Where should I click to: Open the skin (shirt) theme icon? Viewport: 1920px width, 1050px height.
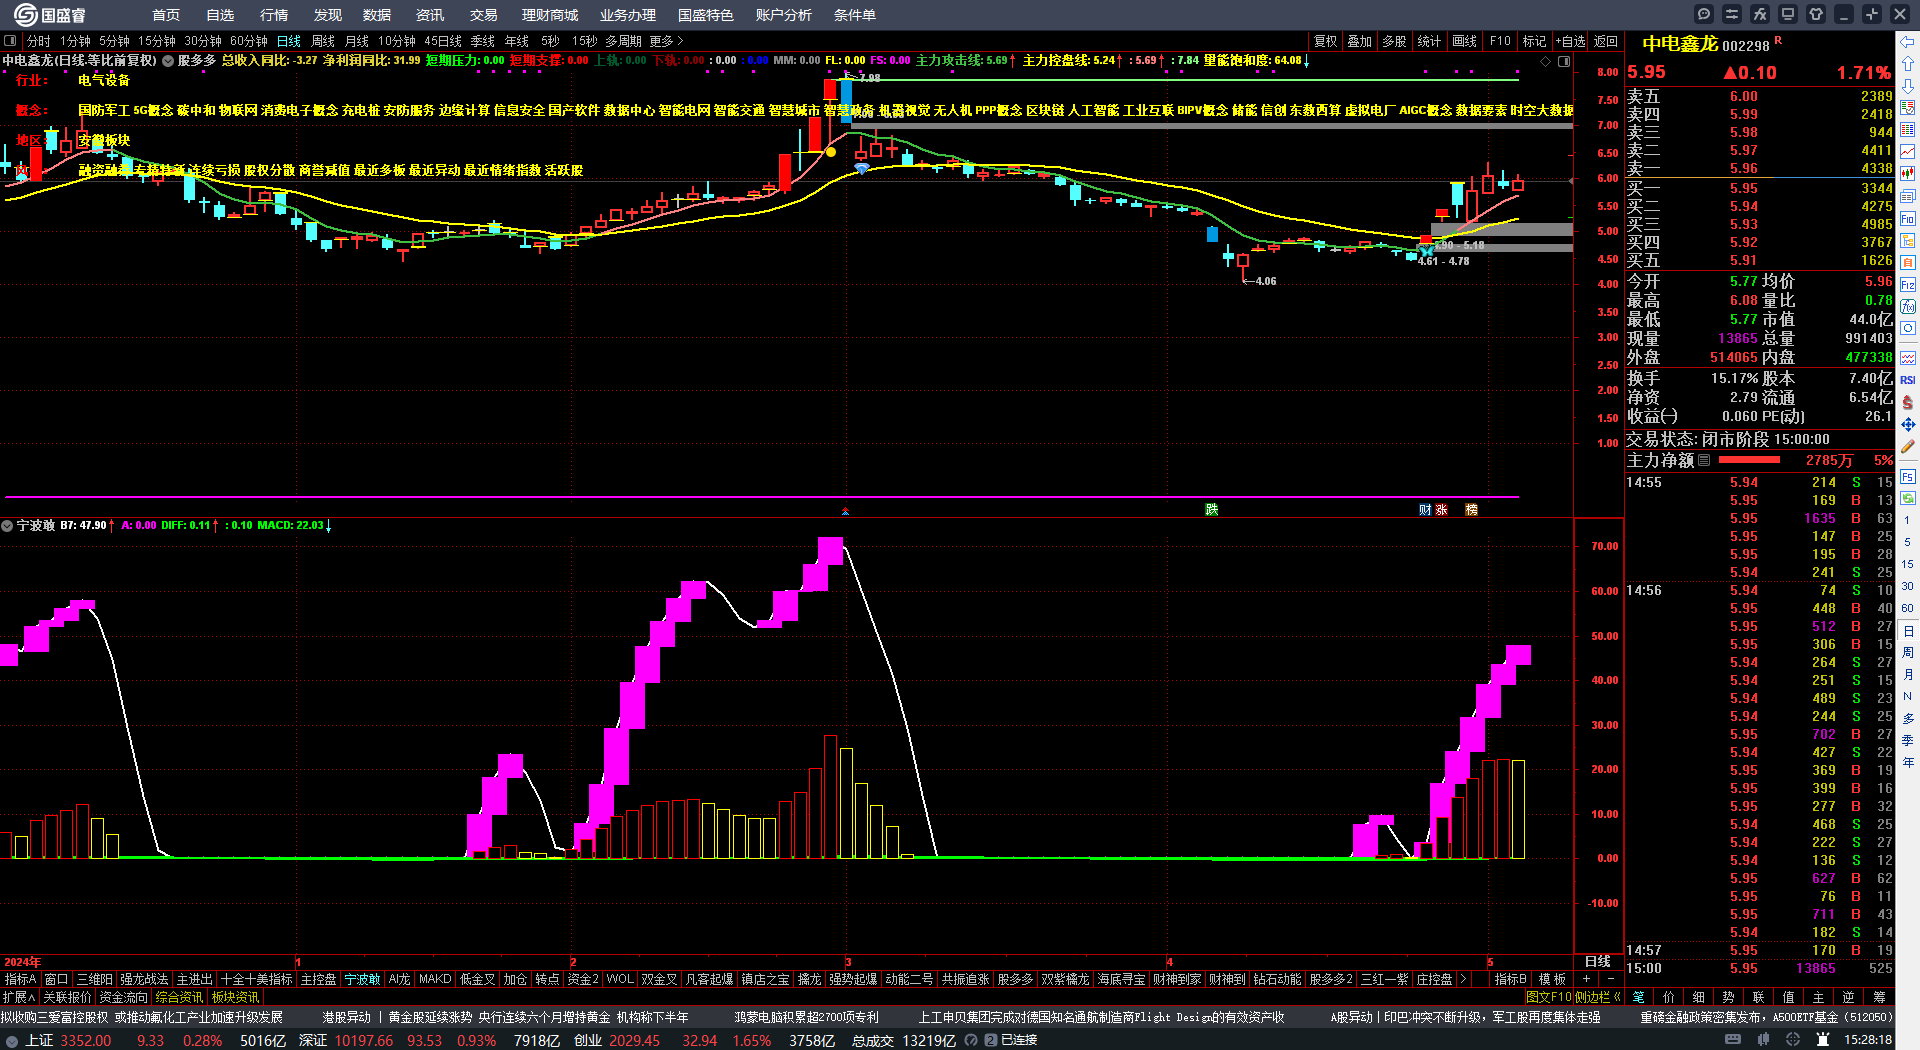point(1816,14)
